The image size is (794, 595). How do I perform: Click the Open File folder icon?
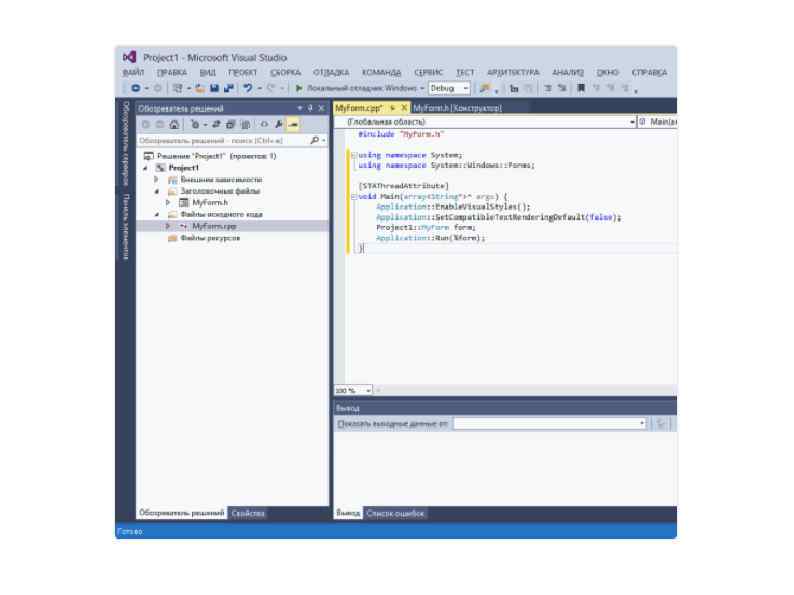[x=201, y=88]
